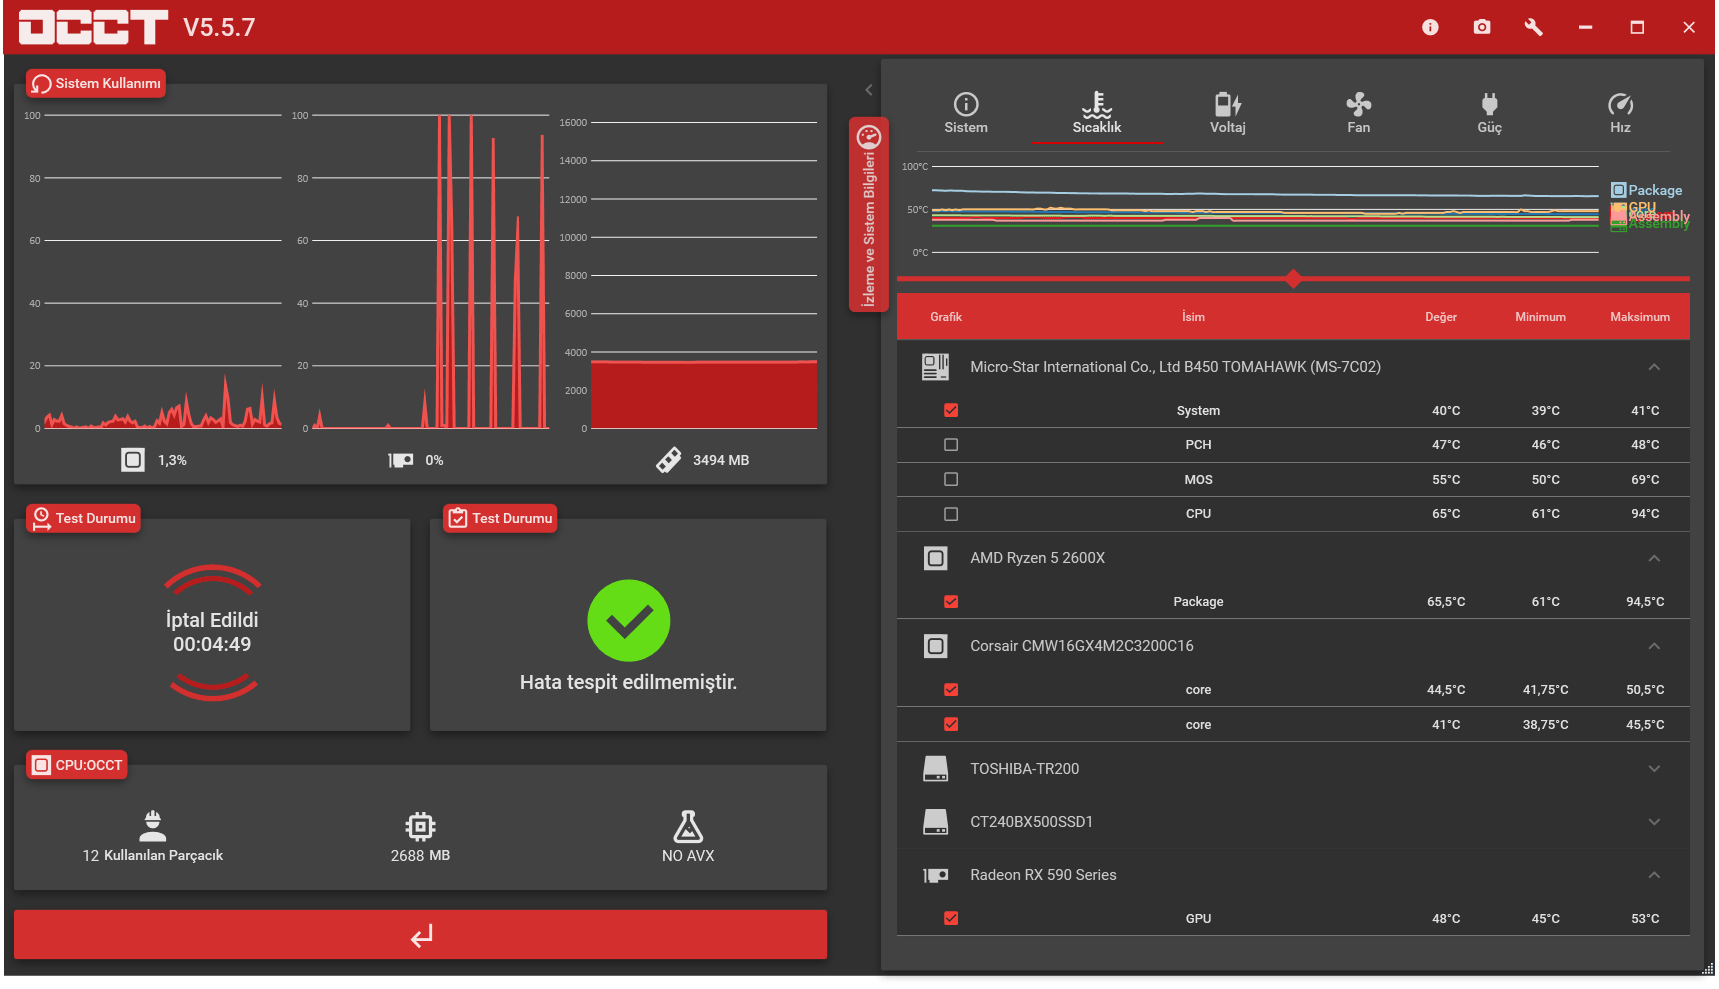Click the CPU:OCCT label icon
The width and height of the screenshot is (1719, 989).
[x=41, y=765]
